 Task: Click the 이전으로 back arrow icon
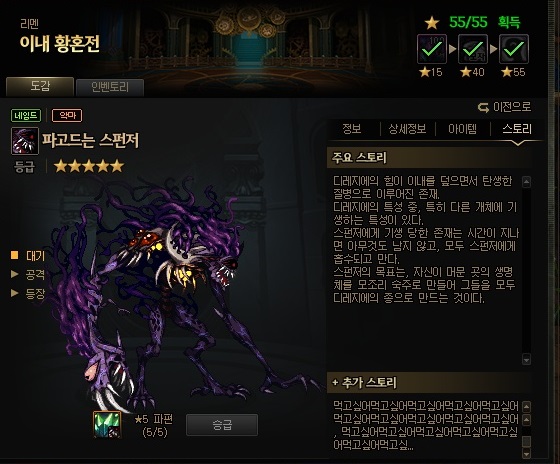coord(483,107)
